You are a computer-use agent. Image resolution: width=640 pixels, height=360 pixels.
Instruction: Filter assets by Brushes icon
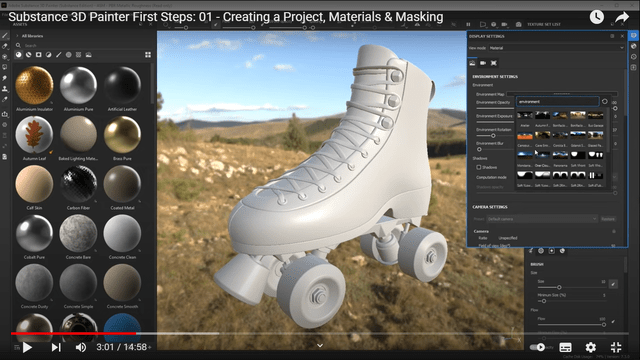coord(59,55)
